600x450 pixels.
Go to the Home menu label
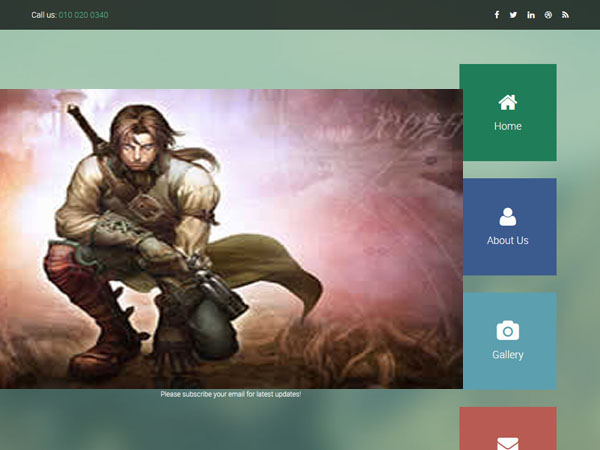507,127
